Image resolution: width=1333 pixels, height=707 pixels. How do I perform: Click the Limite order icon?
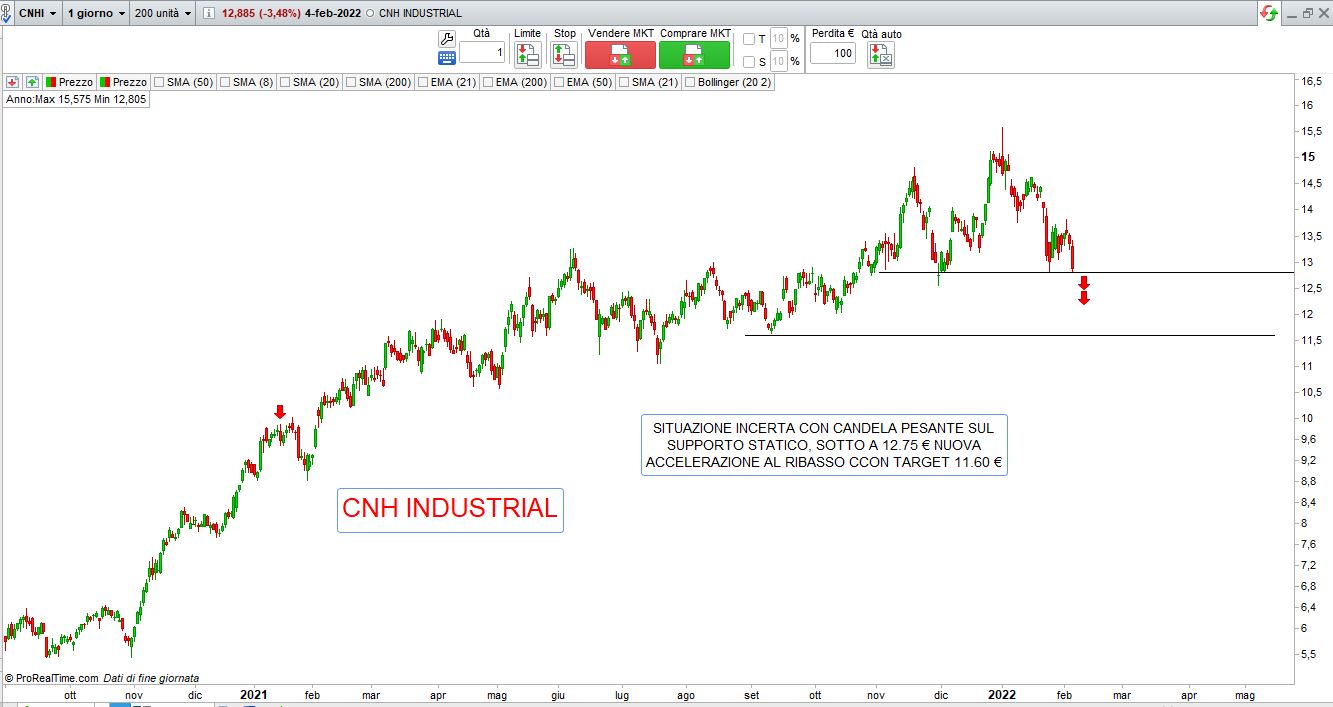527,55
